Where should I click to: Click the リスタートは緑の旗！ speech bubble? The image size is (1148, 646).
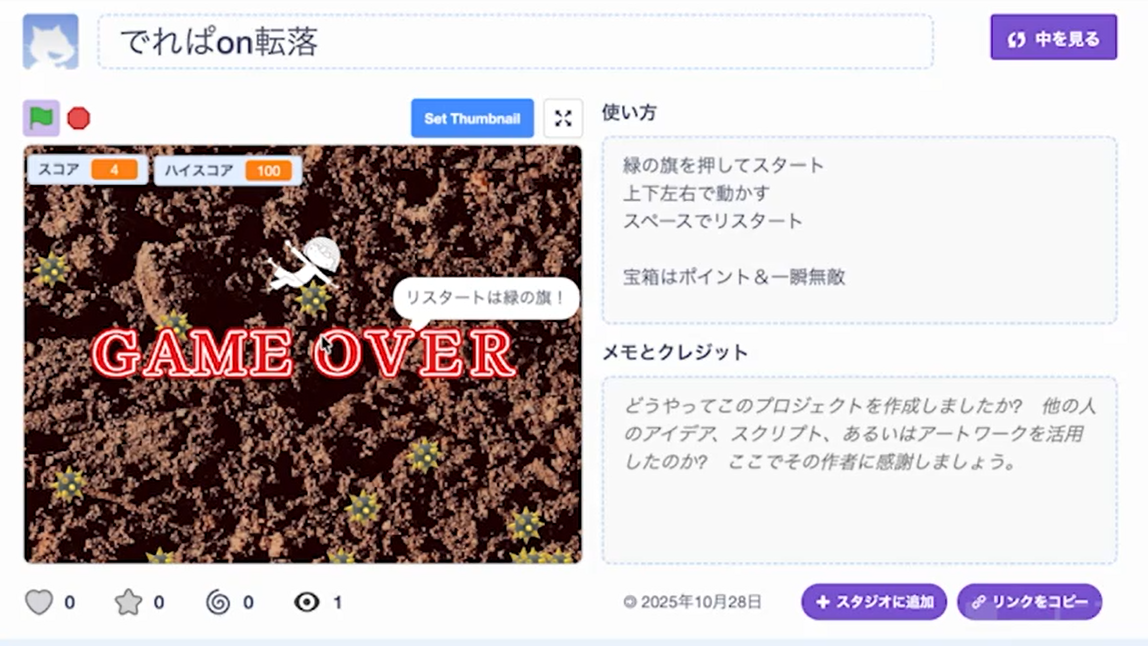point(487,297)
